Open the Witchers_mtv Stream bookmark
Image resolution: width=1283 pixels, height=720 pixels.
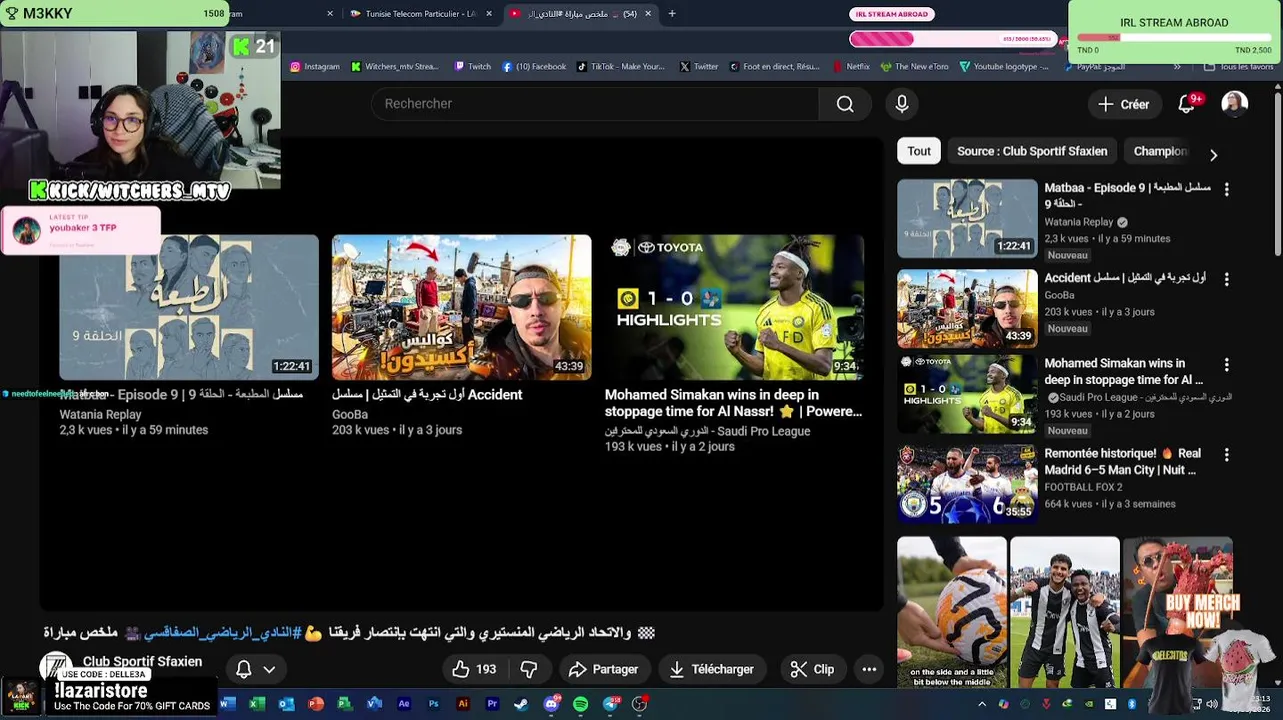(x=394, y=67)
